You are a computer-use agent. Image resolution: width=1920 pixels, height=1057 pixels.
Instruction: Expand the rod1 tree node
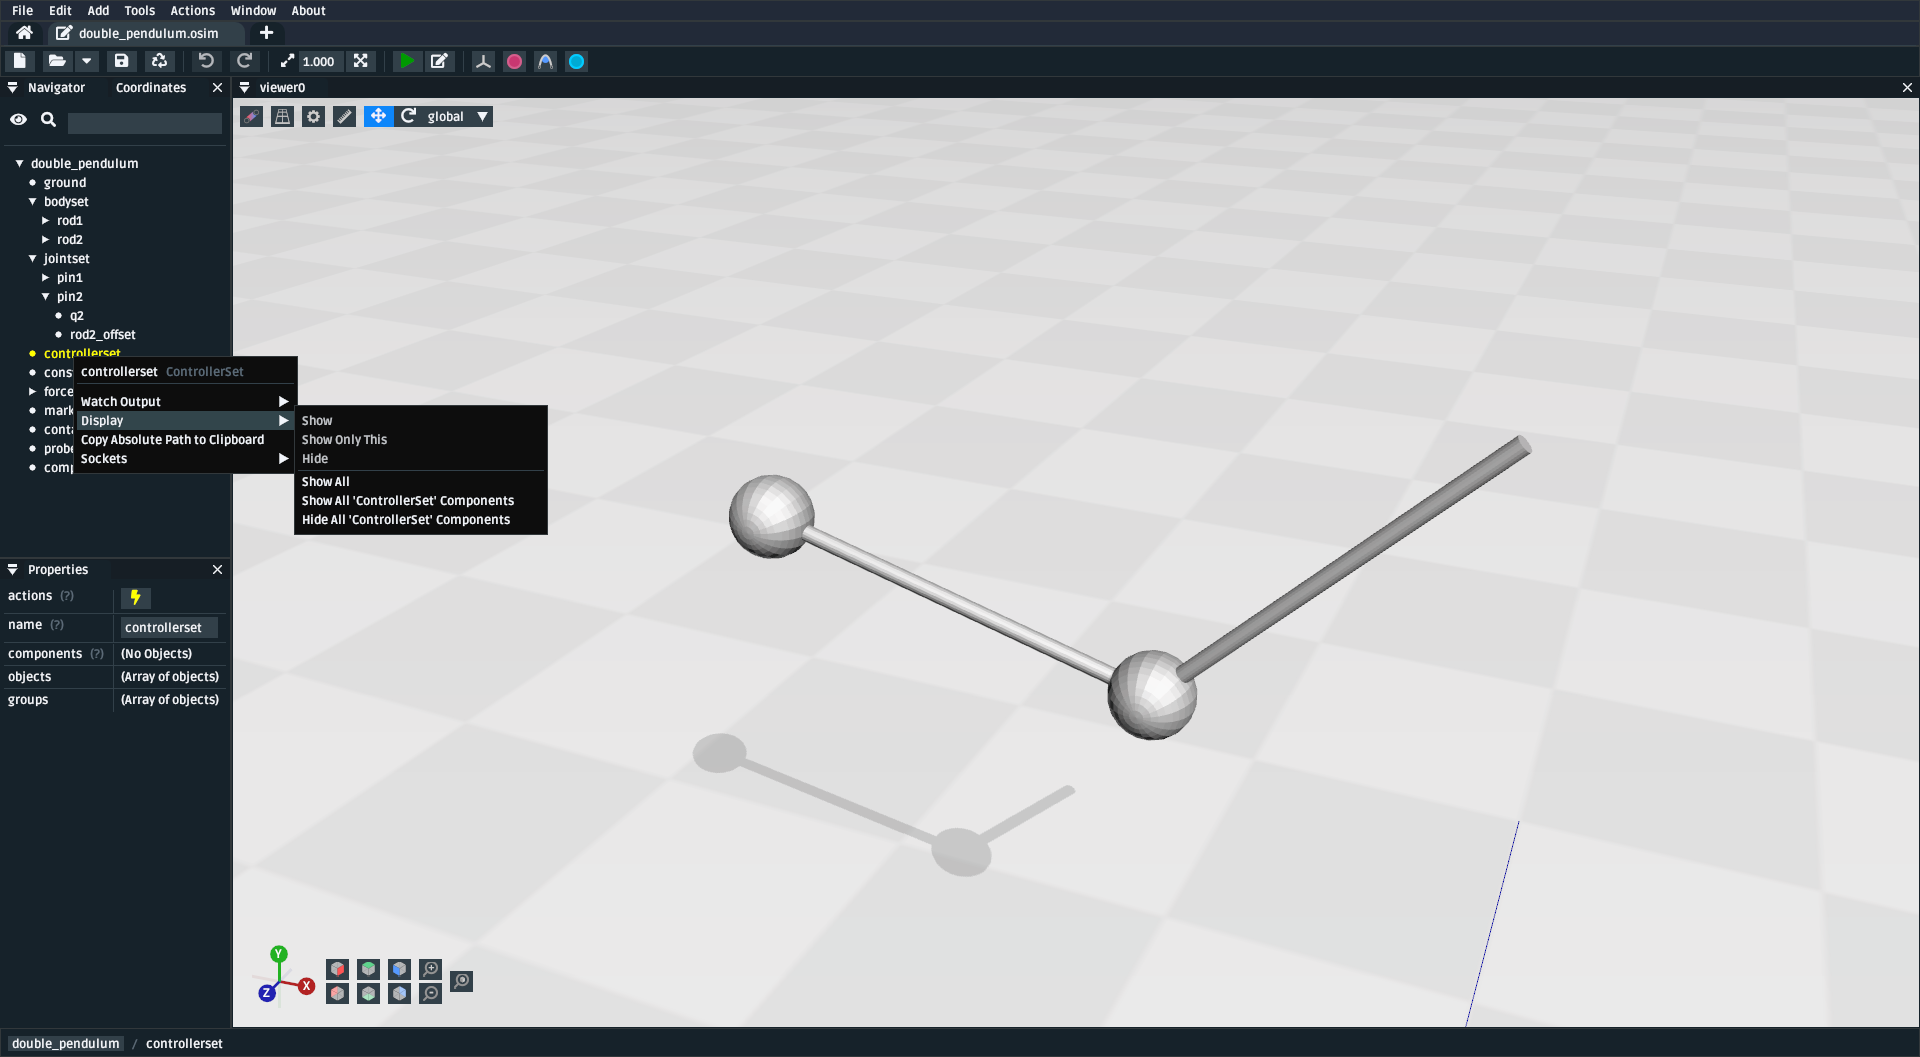click(46, 221)
